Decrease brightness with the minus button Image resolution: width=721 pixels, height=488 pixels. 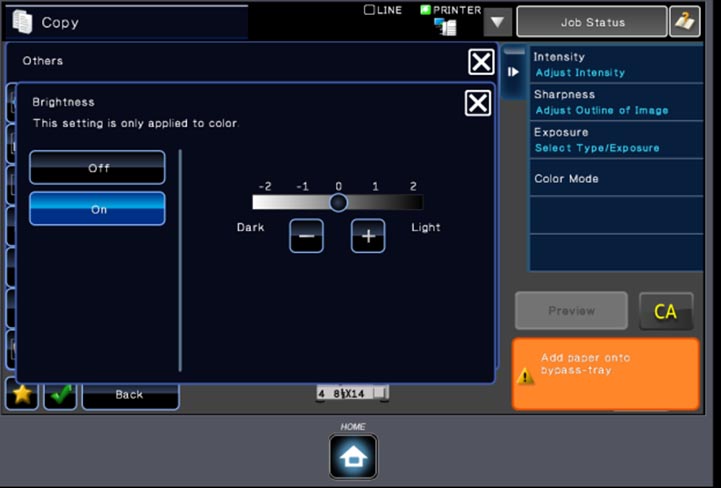point(306,236)
